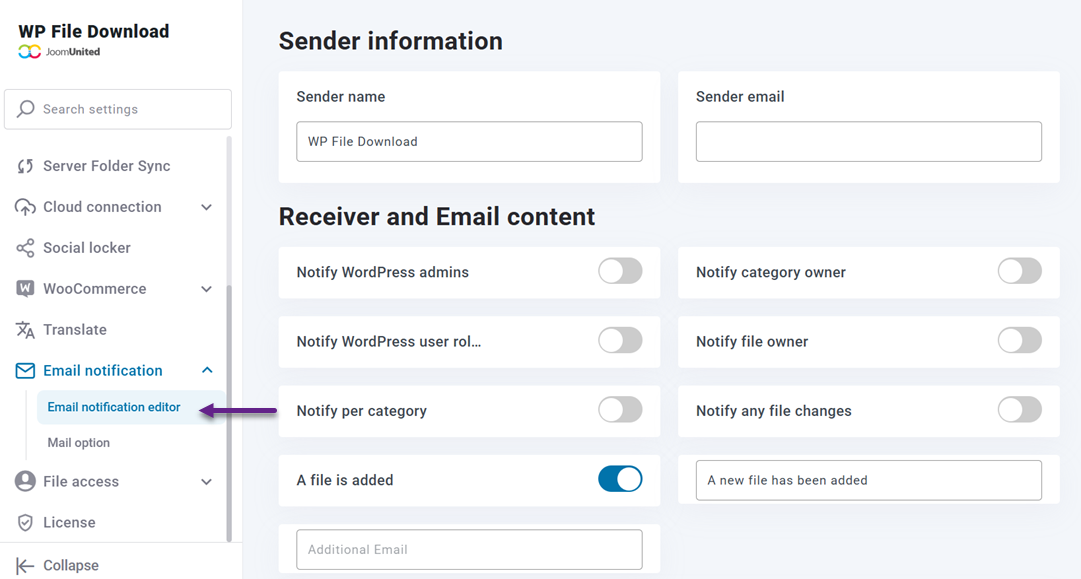
Task: Click the JoomUnited logo
Action: 59,52
